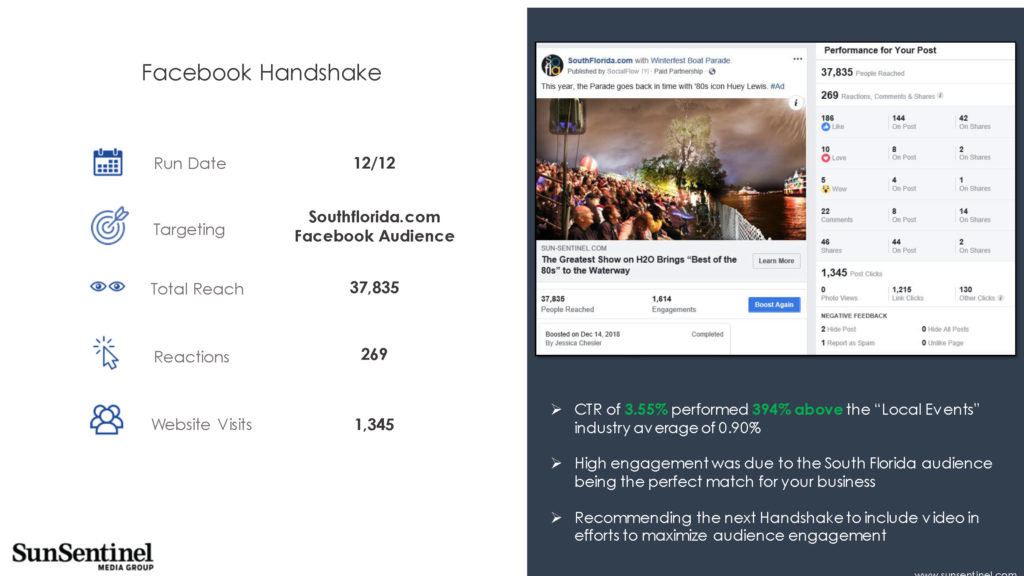This screenshot has height=576, width=1024.
Task: Click the Run Date calendar icon
Action: pyautogui.click(x=108, y=162)
